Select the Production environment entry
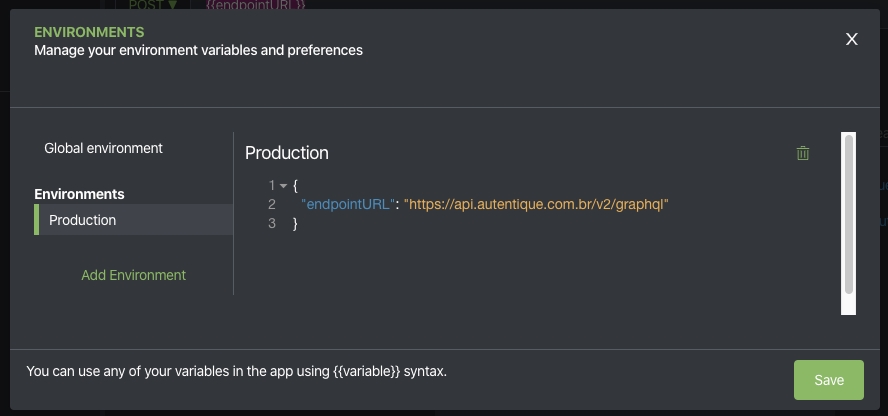Viewport: 888px width, 416px height. tap(83, 220)
